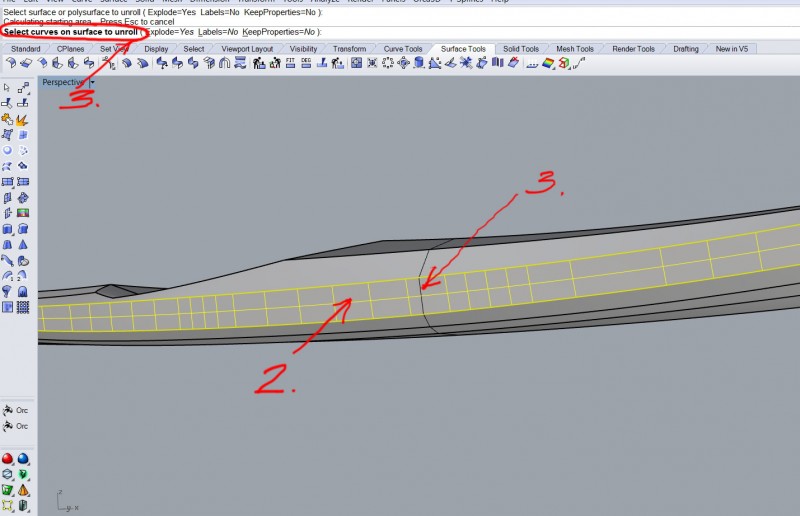800x516 pixels.
Task: Switch to the Standard toolbar tab
Action: coord(26,49)
